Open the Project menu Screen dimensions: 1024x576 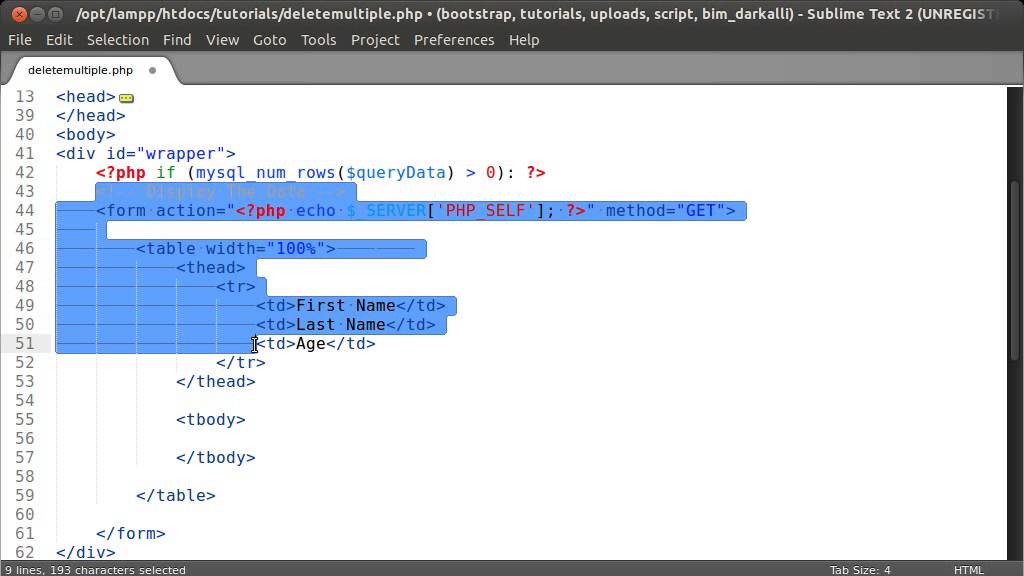pyautogui.click(x=375, y=40)
